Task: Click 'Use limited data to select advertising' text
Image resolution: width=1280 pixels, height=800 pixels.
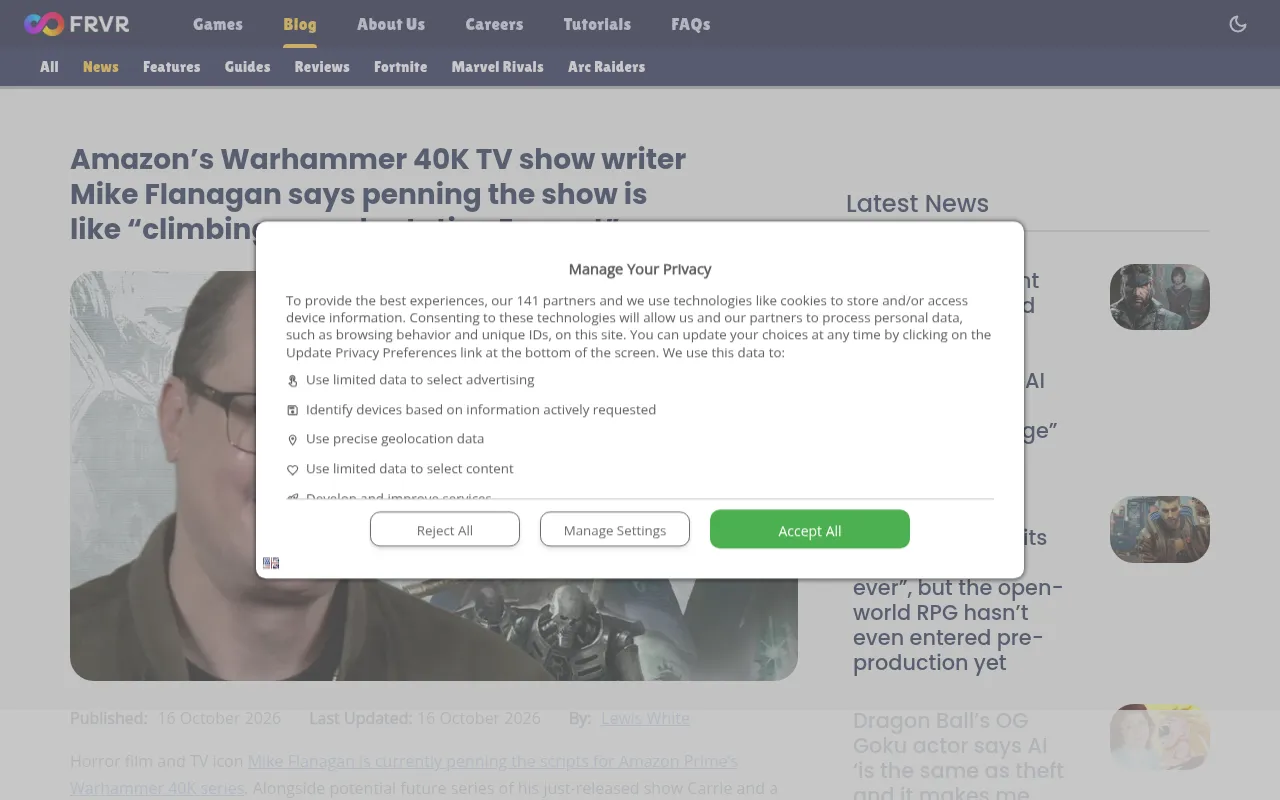Action: click(x=420, y=380)
